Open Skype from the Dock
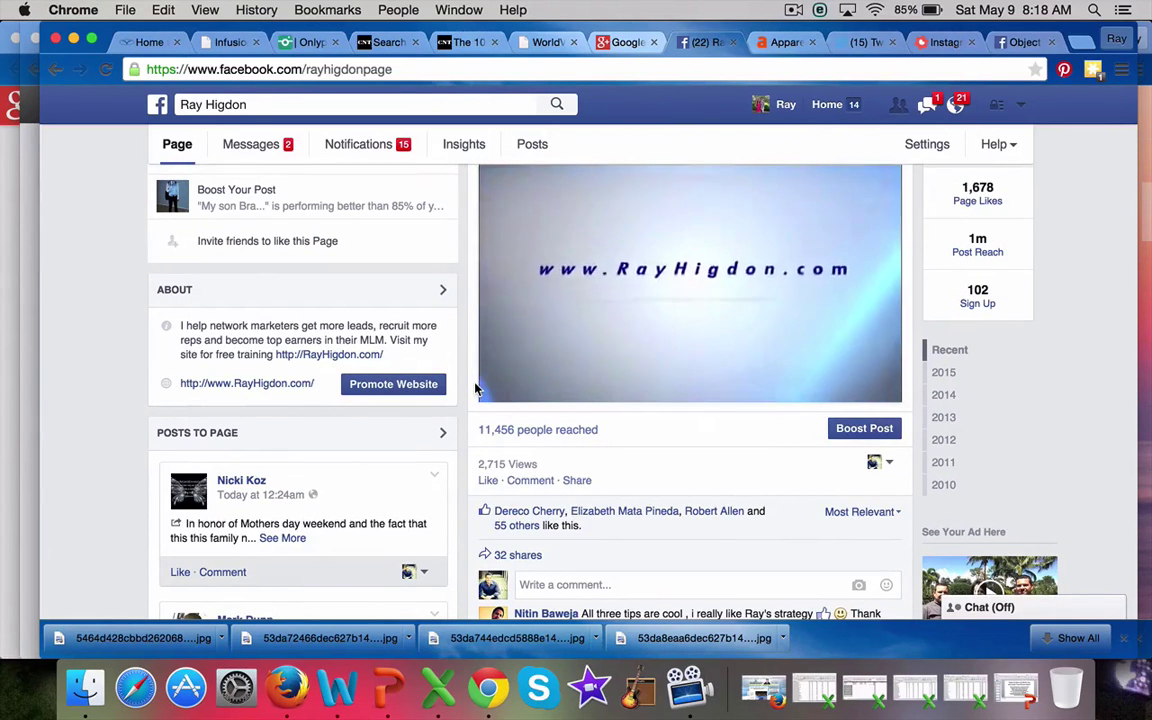This screenshot has width=1152, height=720. click(x=539, y=688)
